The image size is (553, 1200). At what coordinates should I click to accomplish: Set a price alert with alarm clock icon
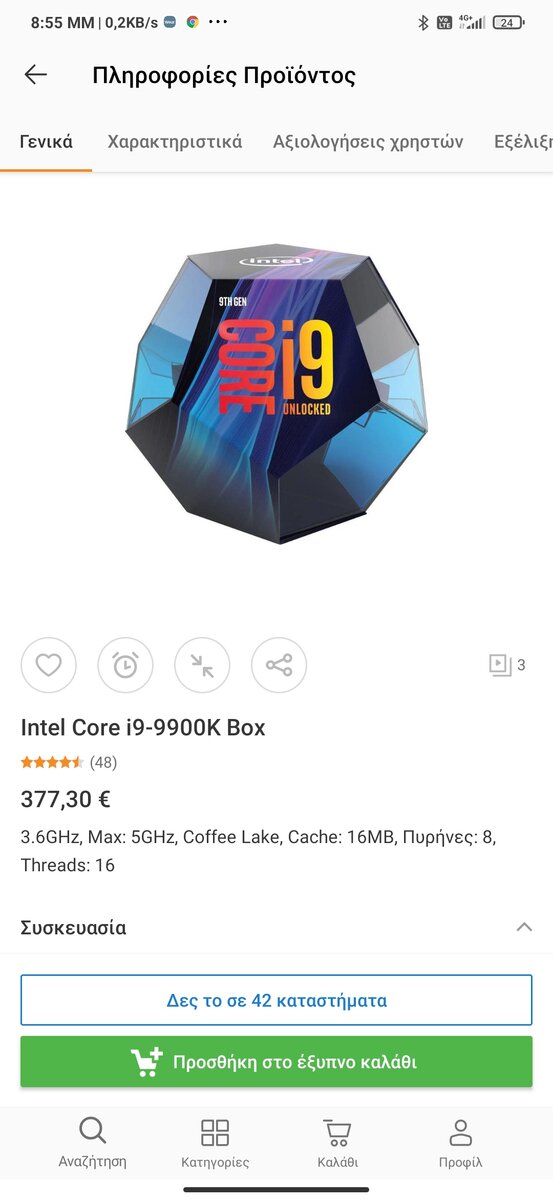tap(125, 665)
